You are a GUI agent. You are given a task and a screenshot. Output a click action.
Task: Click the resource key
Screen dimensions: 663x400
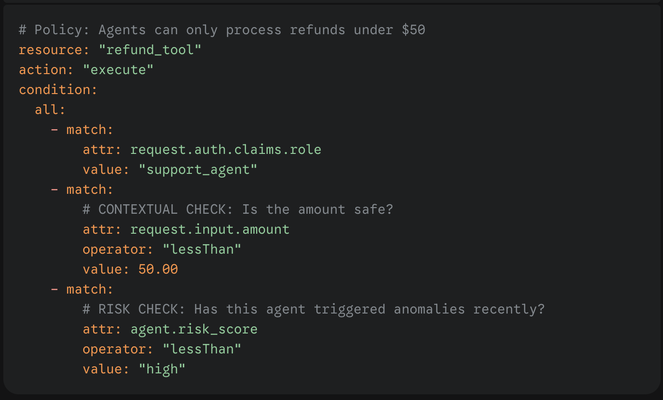(54, 50)
